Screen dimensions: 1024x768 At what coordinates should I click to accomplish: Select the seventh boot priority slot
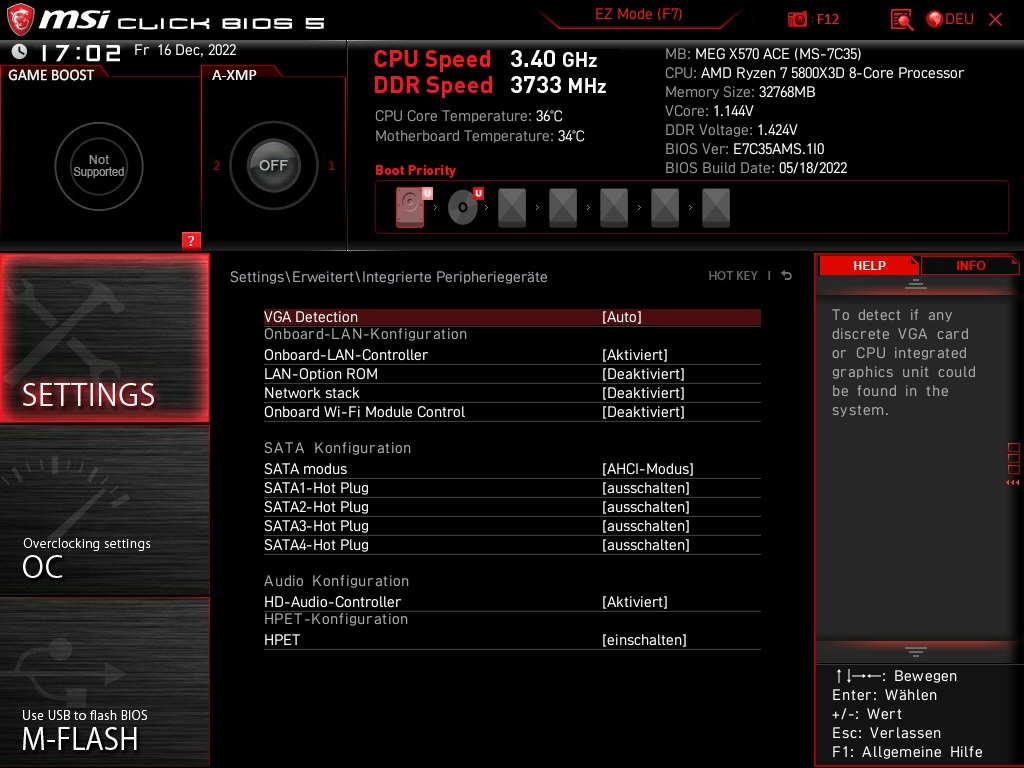(x=716, y=208)
